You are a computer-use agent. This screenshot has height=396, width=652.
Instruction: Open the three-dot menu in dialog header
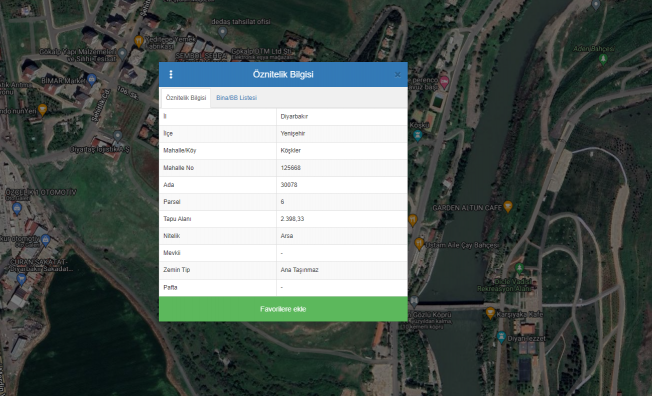click(171, 74)
